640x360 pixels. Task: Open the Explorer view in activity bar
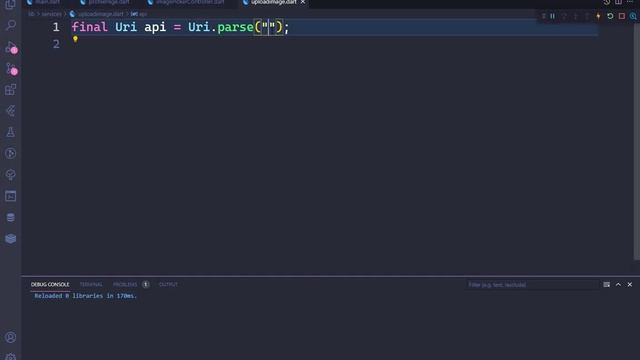(x=11, y=4)
